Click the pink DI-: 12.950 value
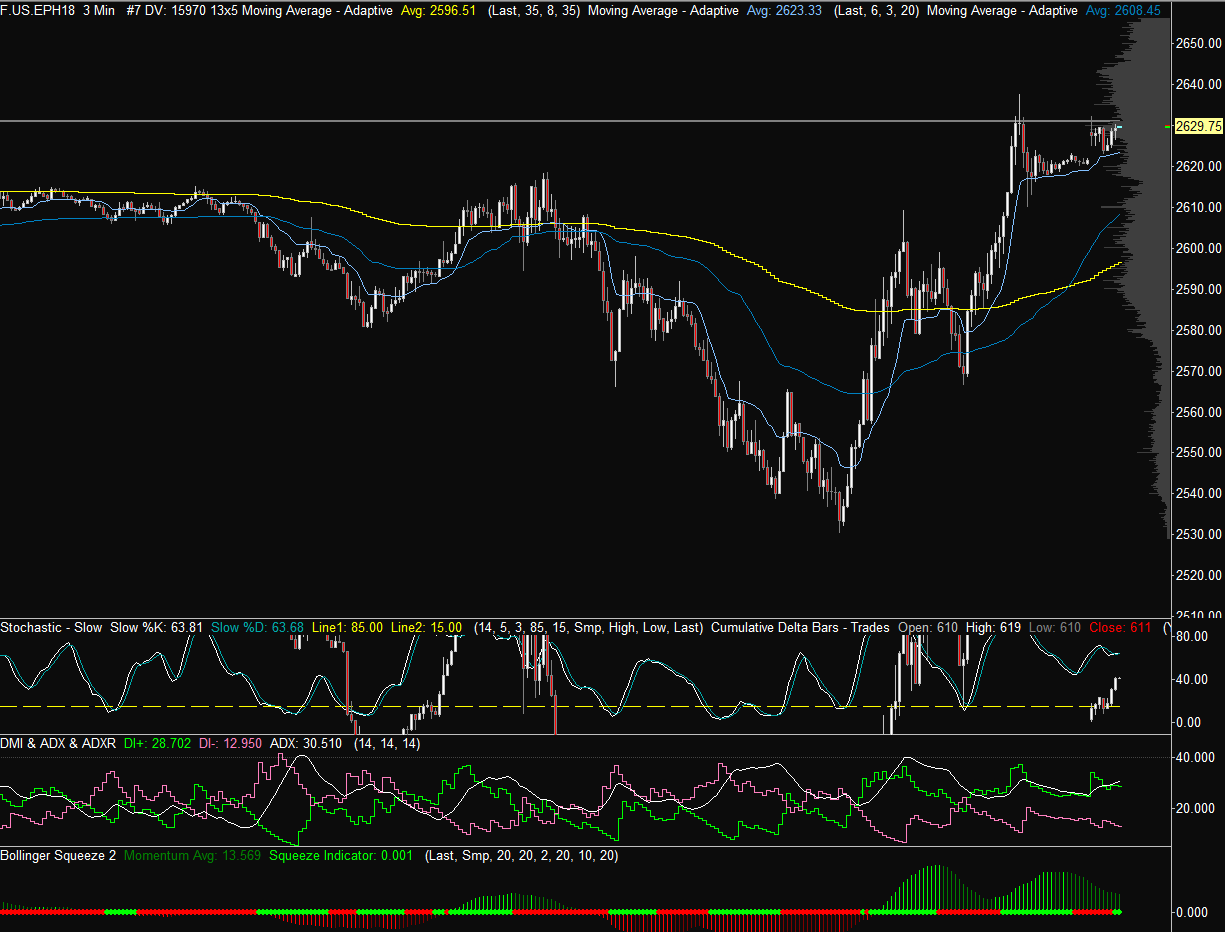 [230, 744]
